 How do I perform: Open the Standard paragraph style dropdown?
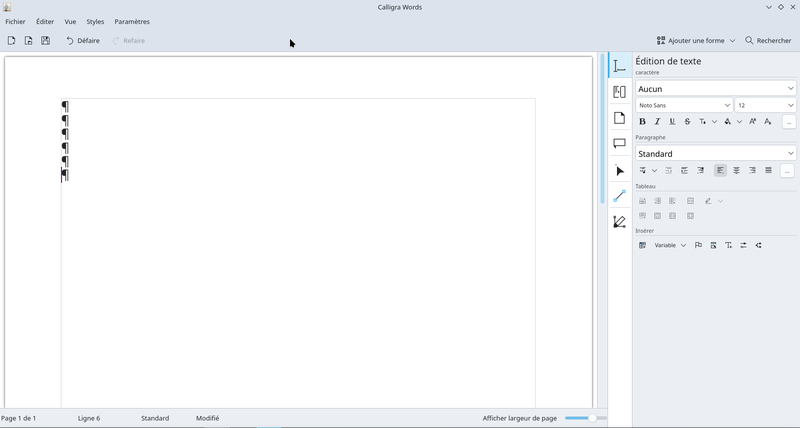click(716, 154)
